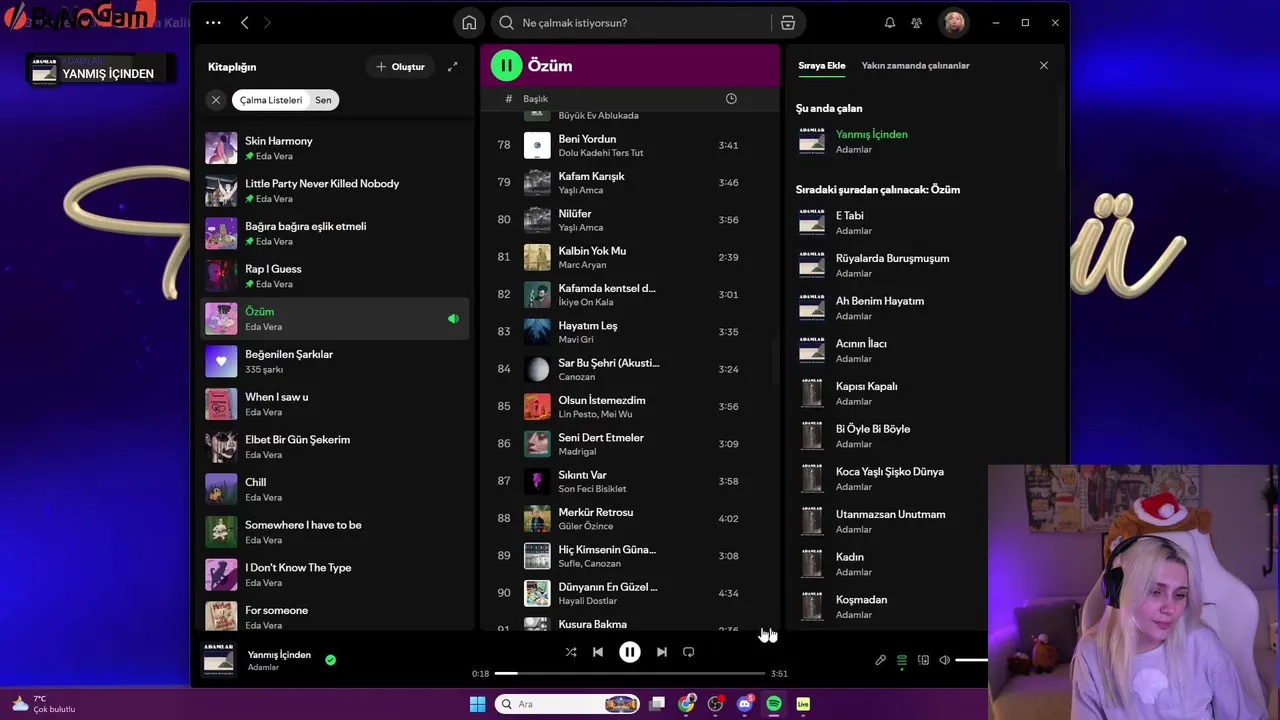The image size is (1280, 720).
Task: Open notifications bell icon
Action: 889,23
